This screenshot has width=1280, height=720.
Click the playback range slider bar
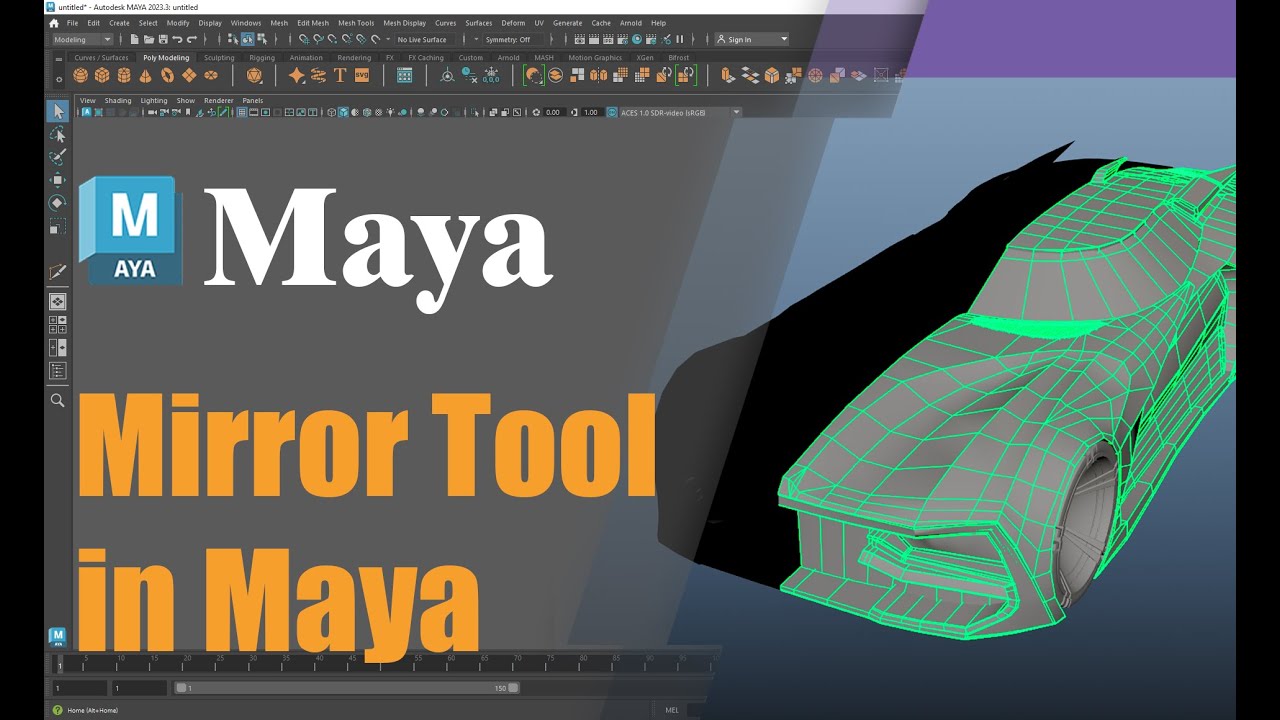pos(347,688)
